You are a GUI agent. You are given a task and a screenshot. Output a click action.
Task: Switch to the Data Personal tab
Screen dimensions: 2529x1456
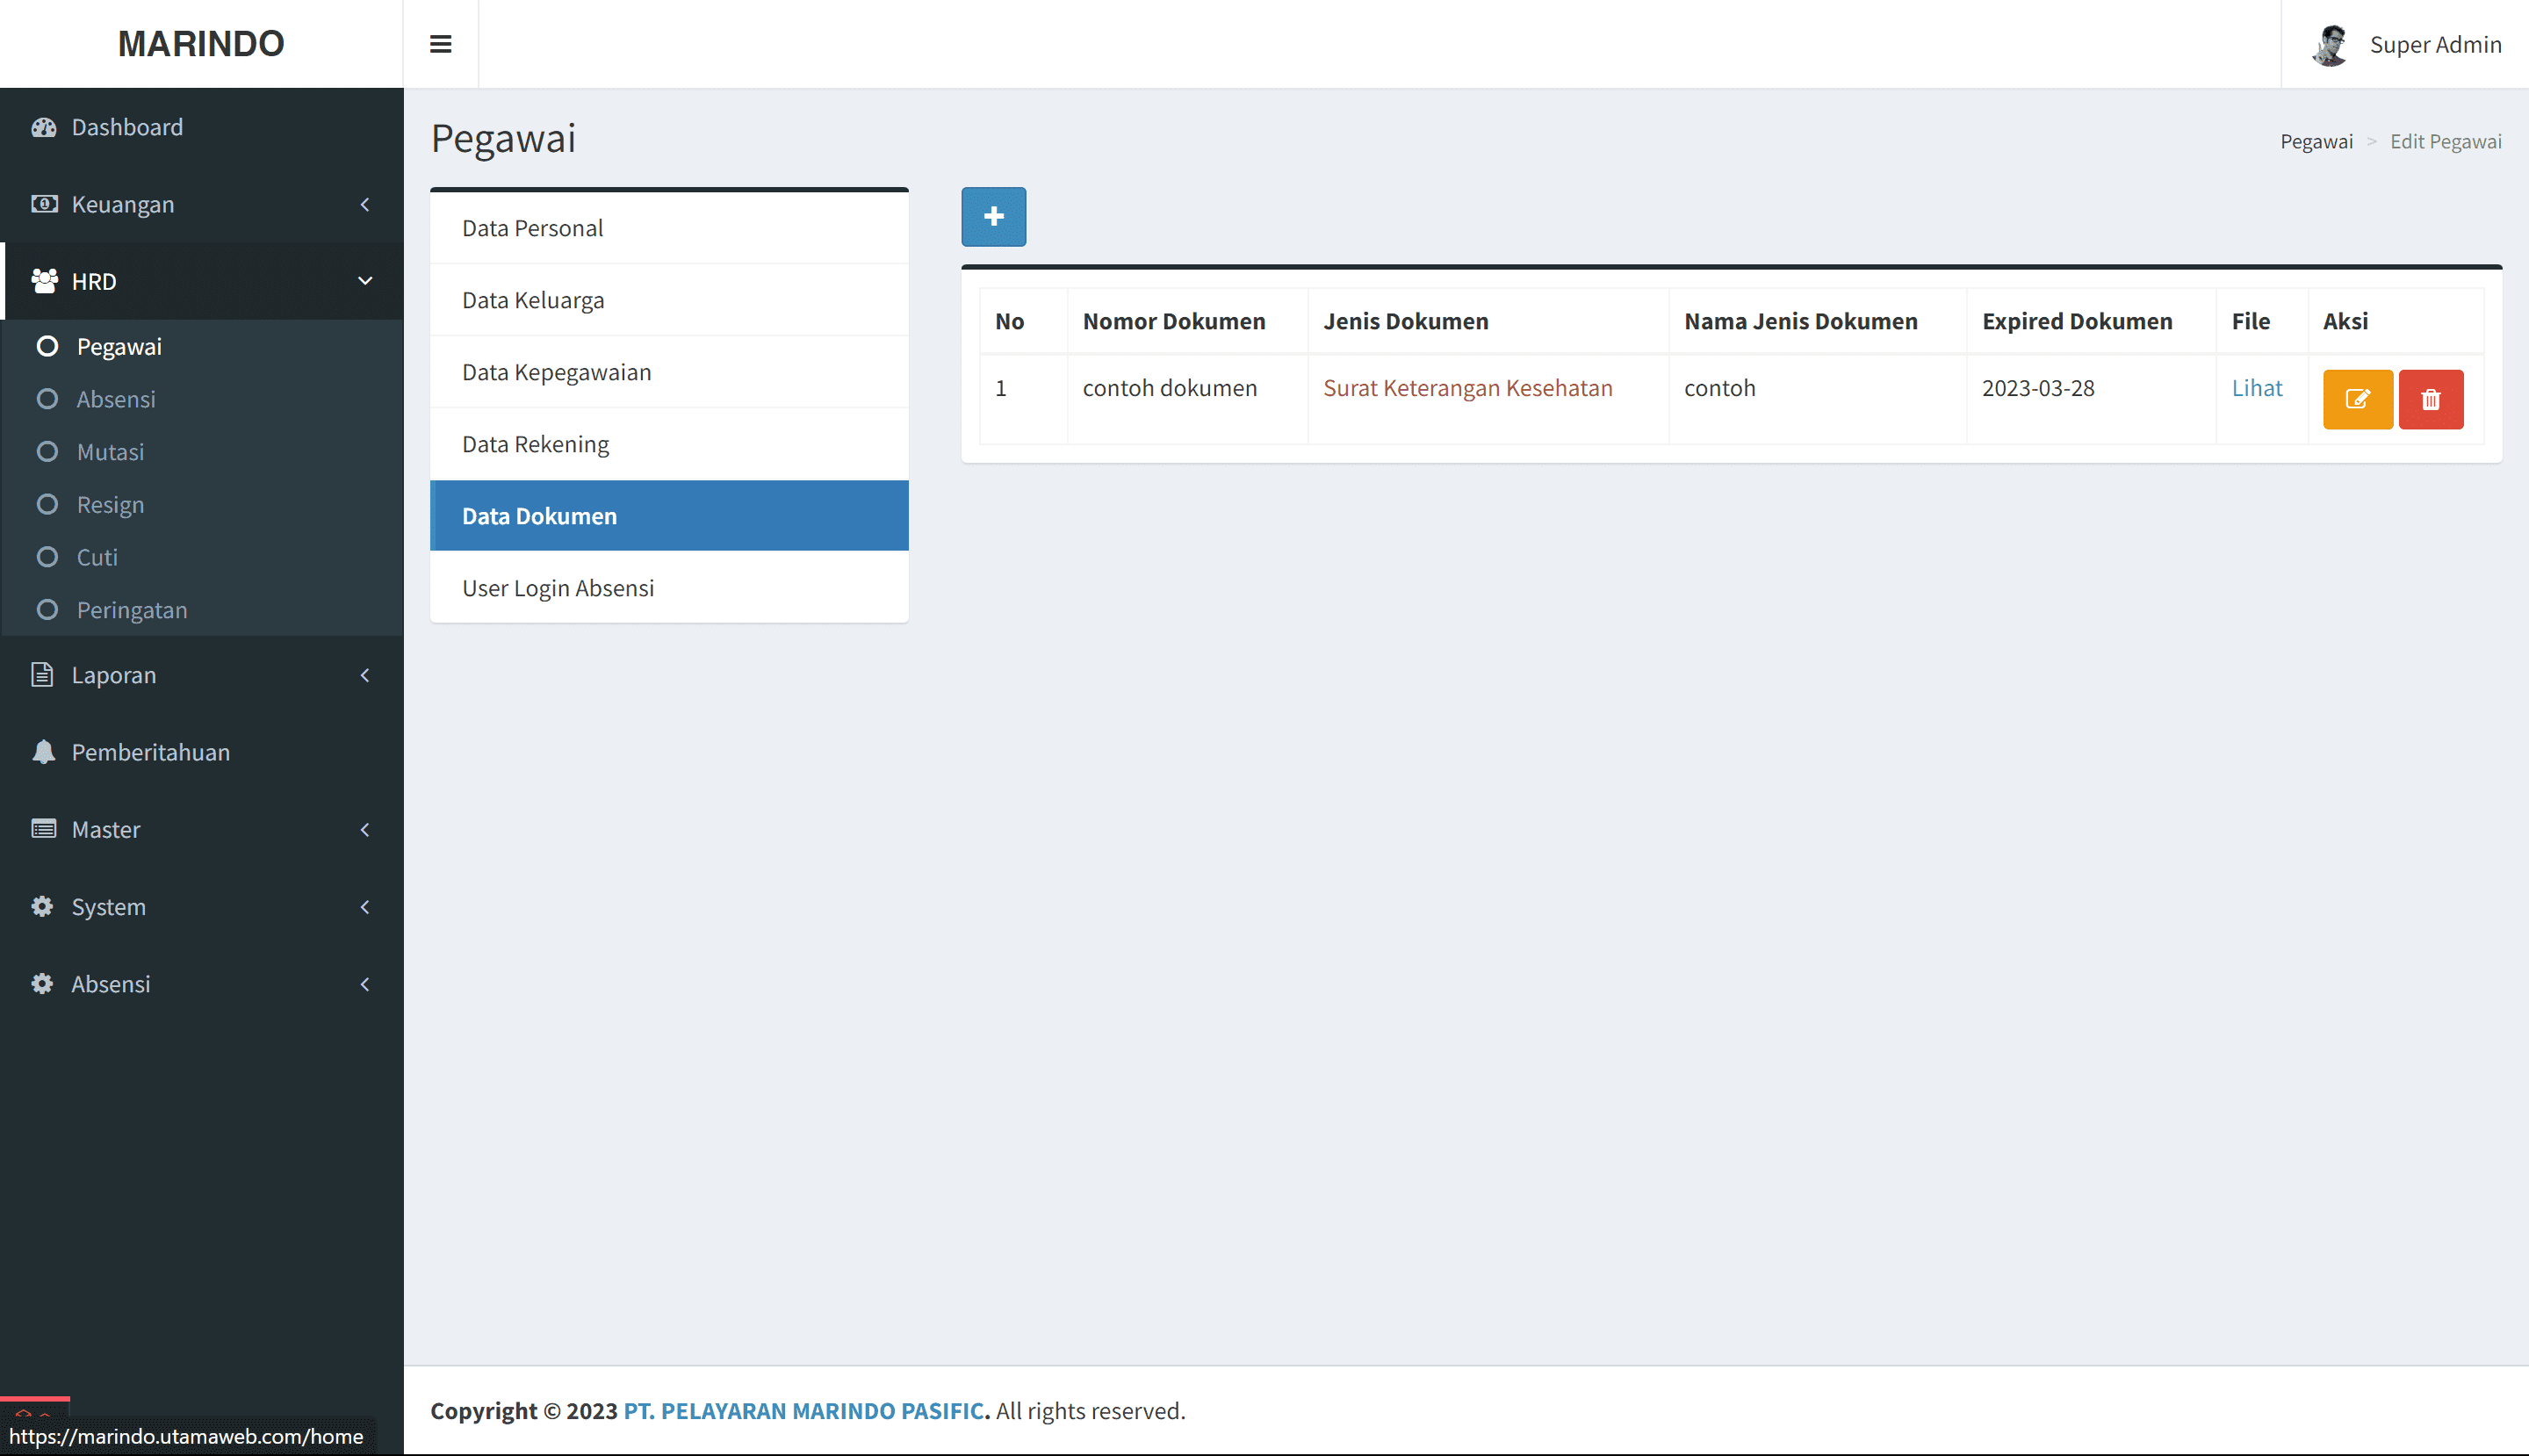click(532, 228)
